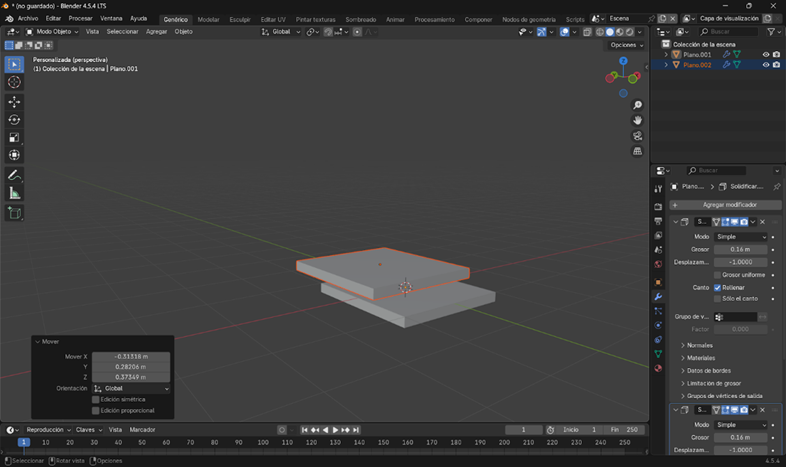Toggle camera view with the camera icon
This screenshot has height=467, width=786.
[637, 136]
